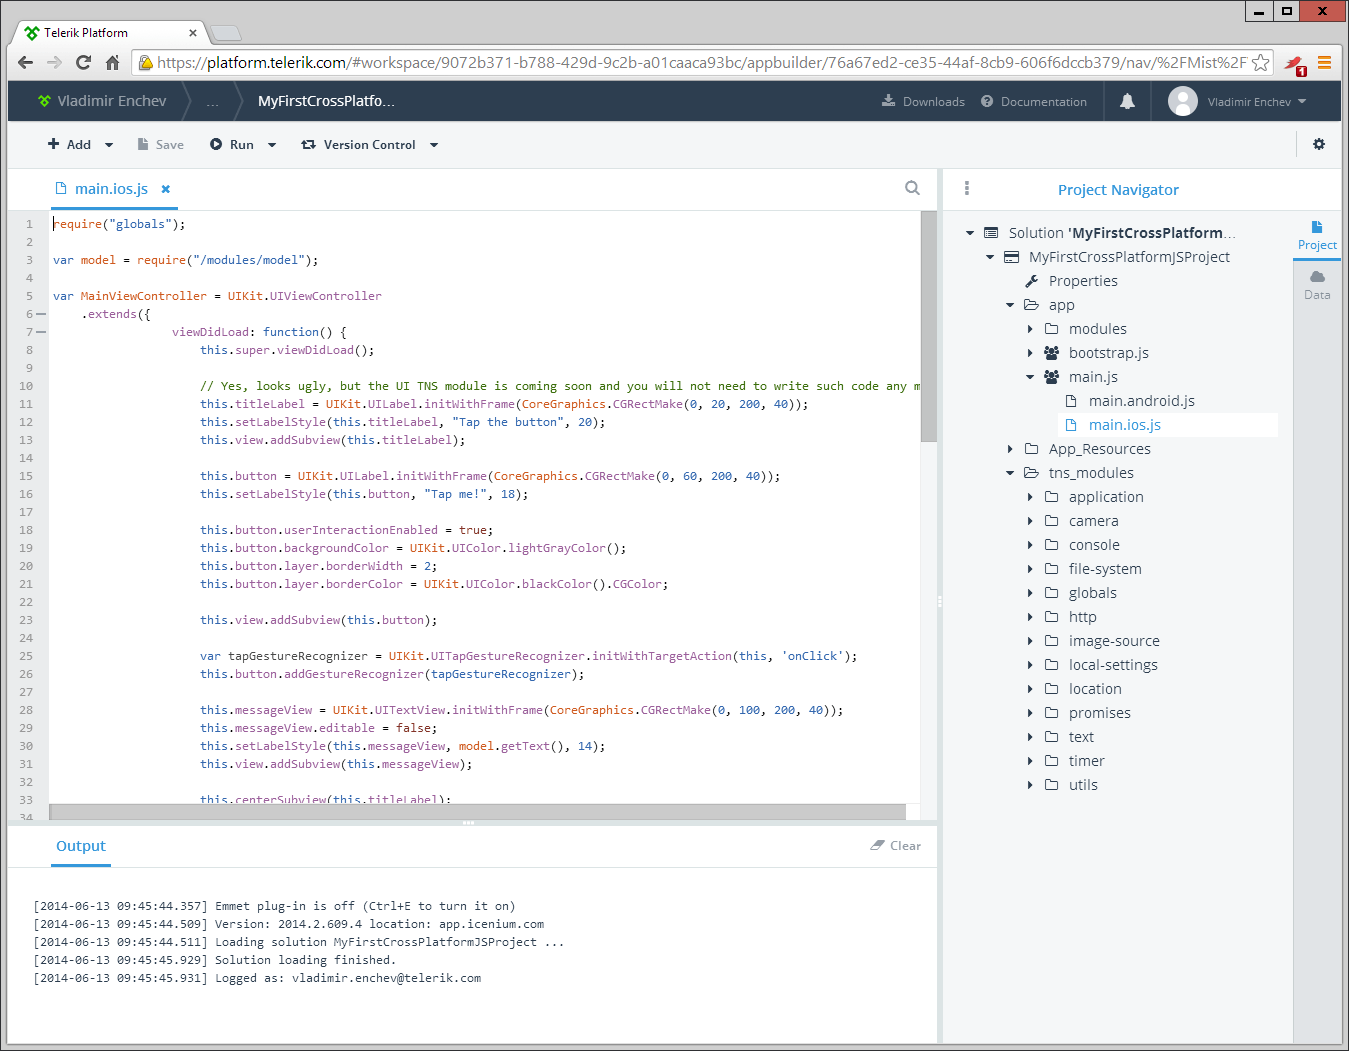This screenshot has height=1051, width=1349.
Task: Click the ellipsis breadcrumb item
Action: tap(212, 102)
